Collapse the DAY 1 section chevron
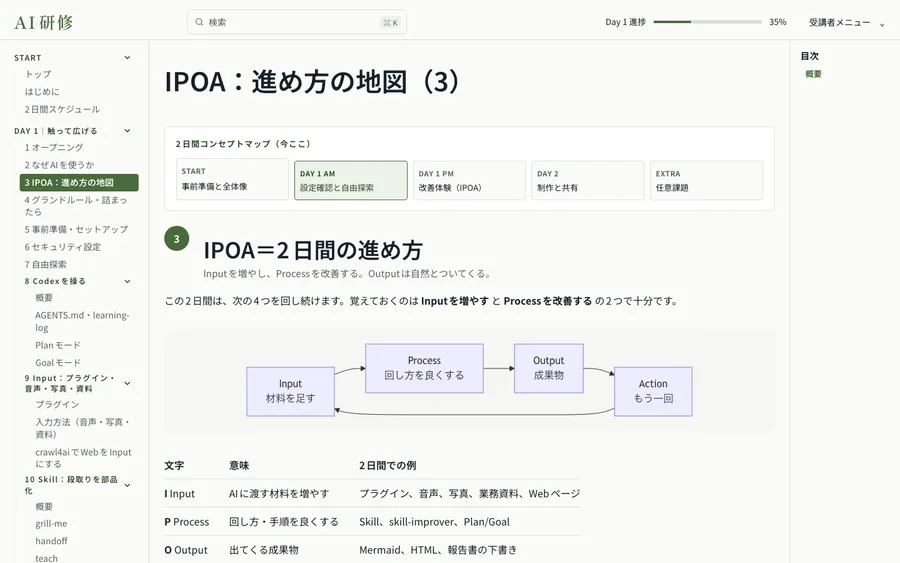 [127, 131]
